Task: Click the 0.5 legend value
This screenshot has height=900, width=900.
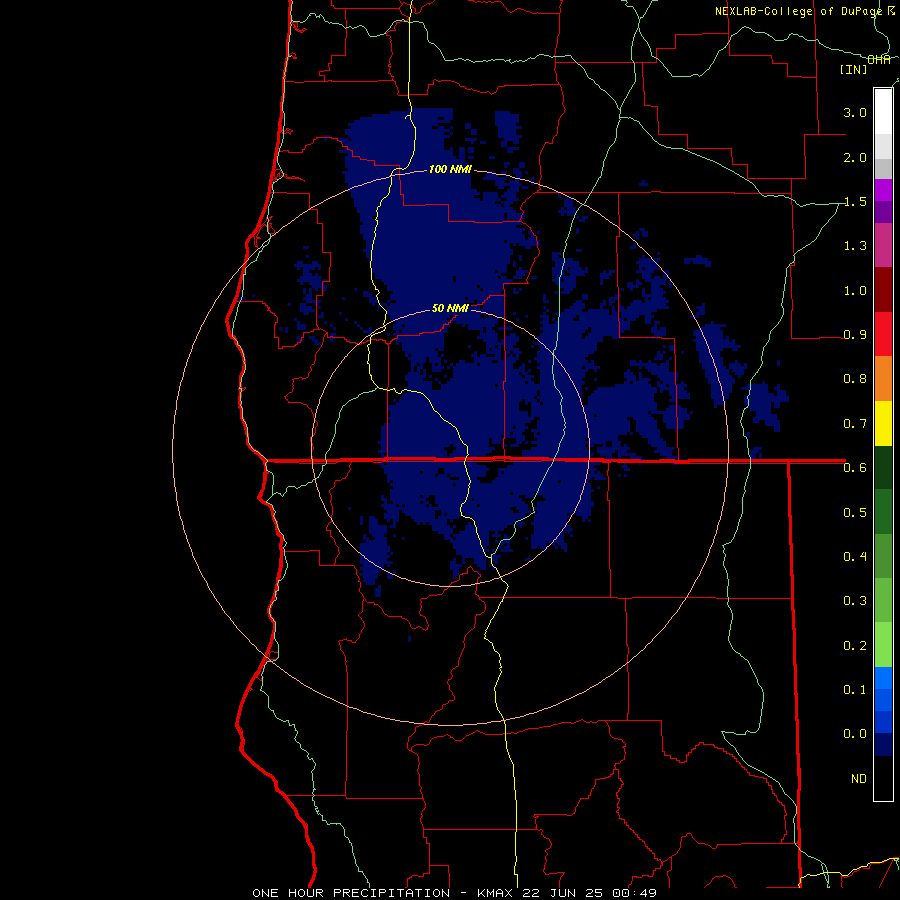Action: pyautogui.click(x=855, y=512)
